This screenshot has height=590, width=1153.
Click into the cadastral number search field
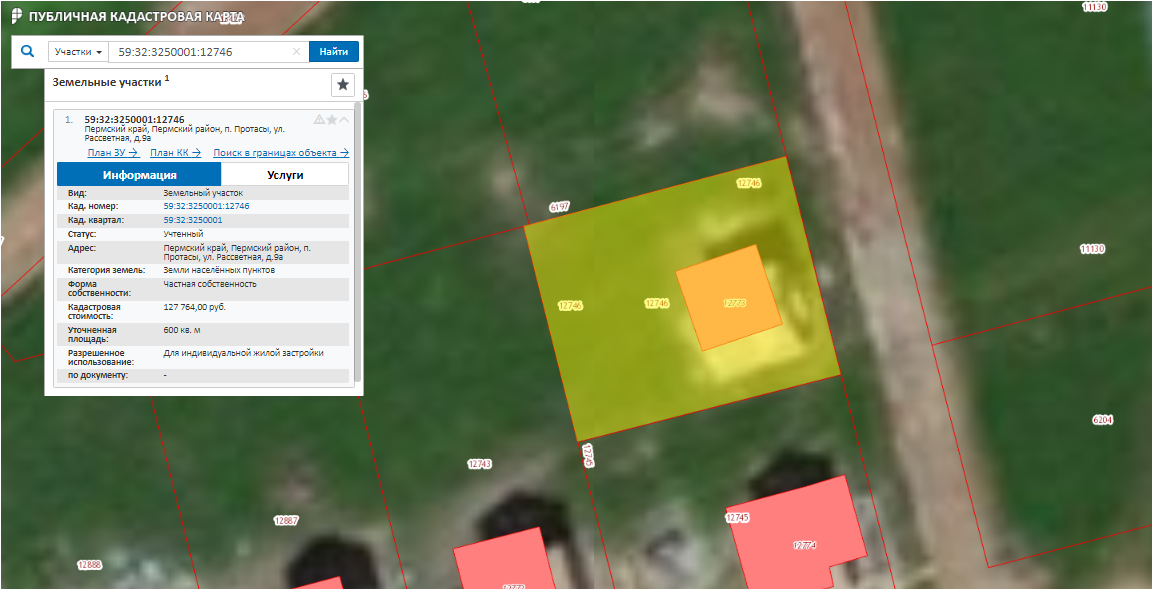tap(200, 52)
